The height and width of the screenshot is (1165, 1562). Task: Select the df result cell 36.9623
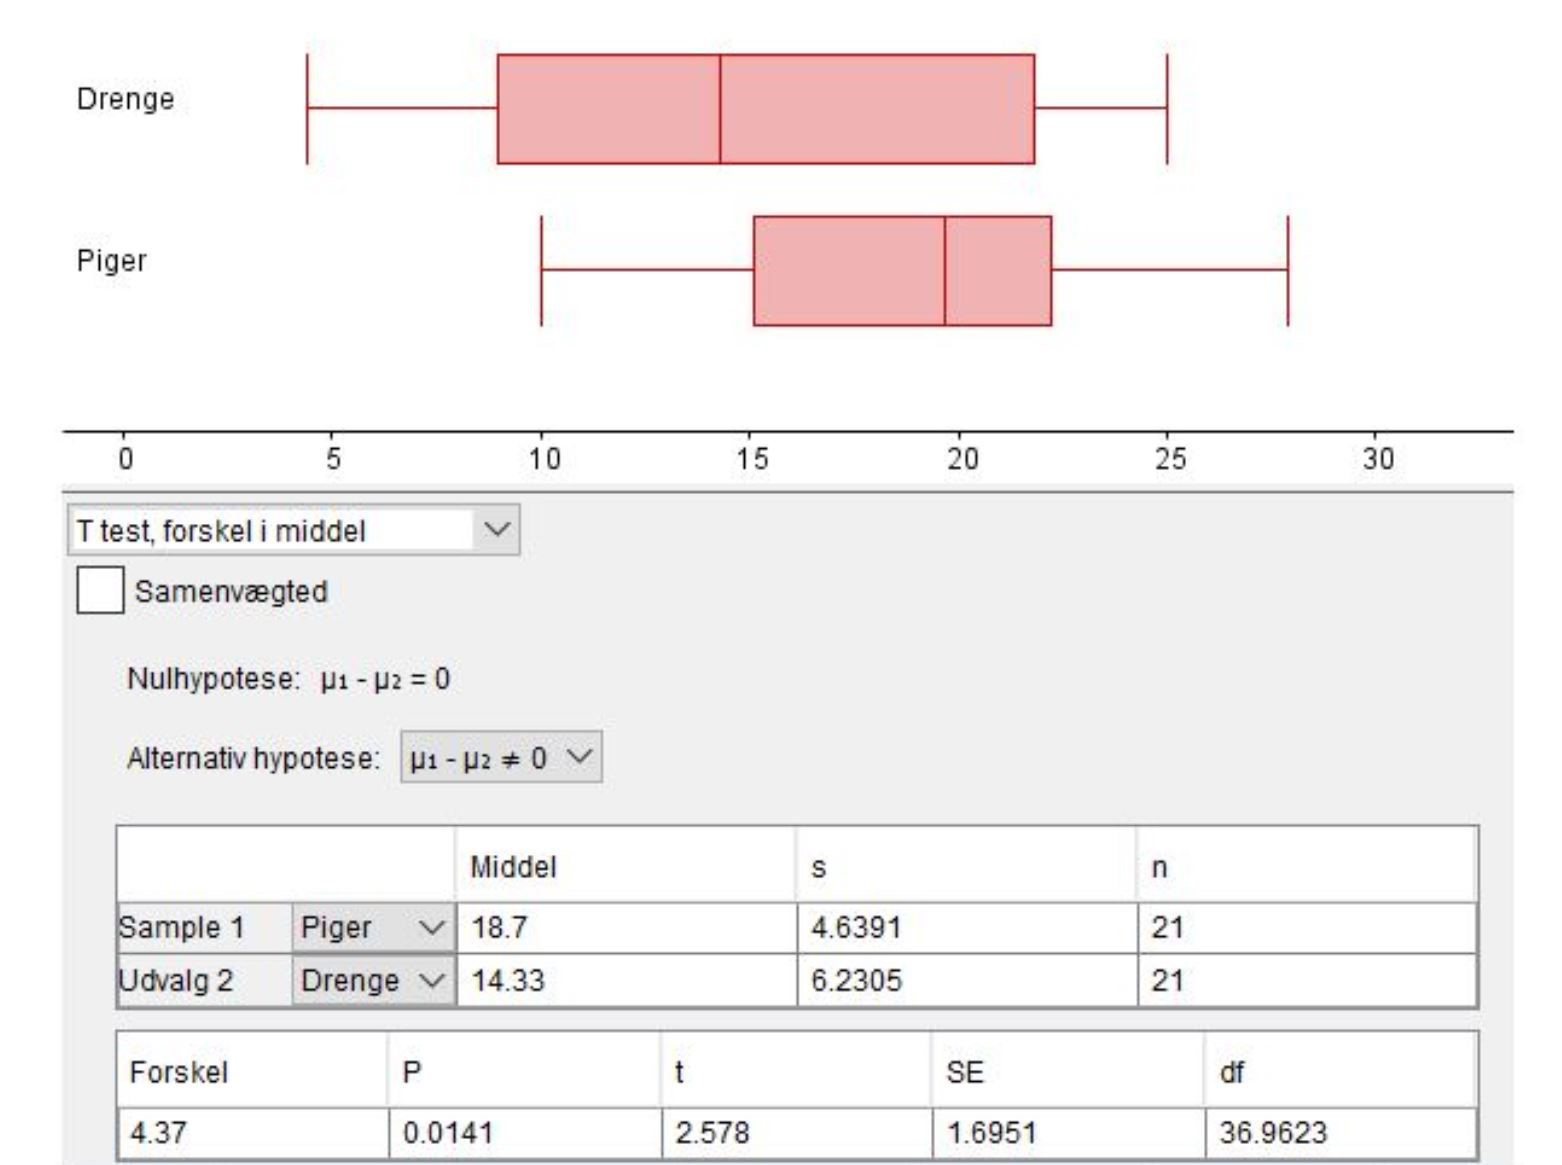pyautogui.click(x=1340, y=1133)
